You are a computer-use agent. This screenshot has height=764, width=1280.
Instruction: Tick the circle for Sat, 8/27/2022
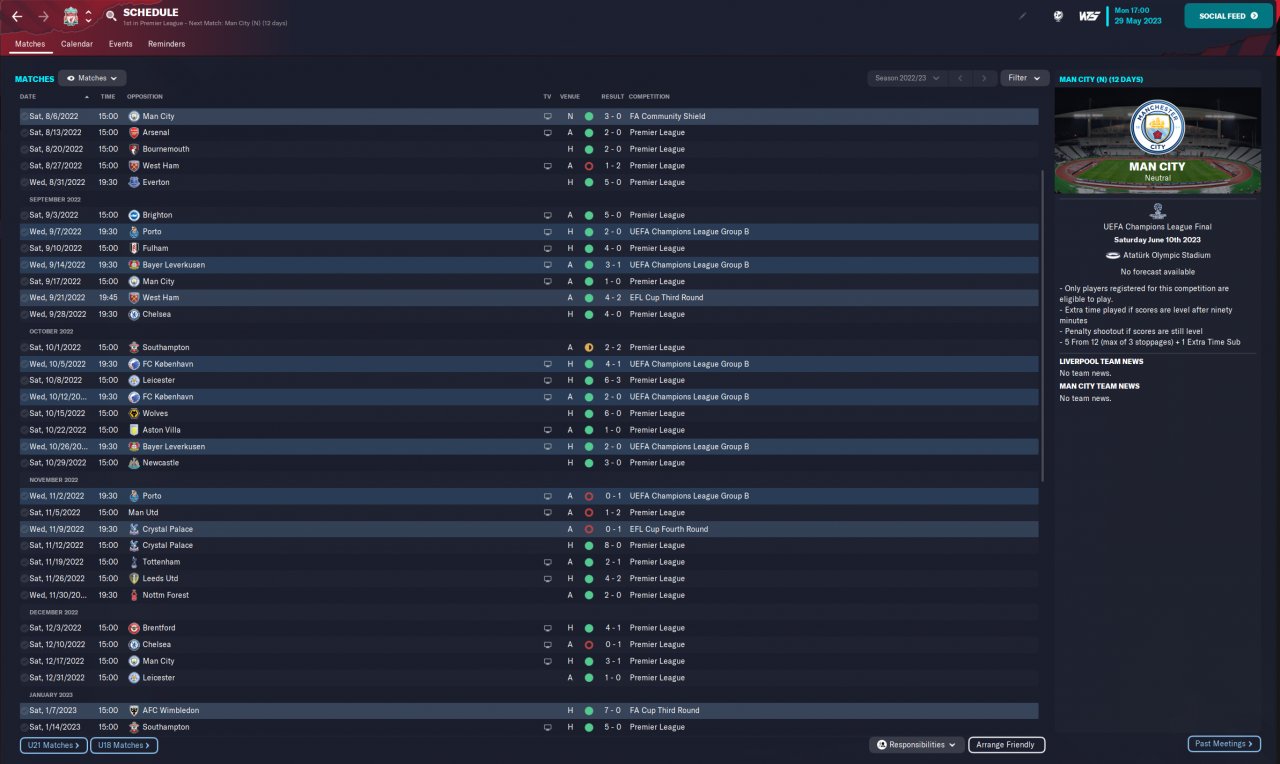coord(24,166)
